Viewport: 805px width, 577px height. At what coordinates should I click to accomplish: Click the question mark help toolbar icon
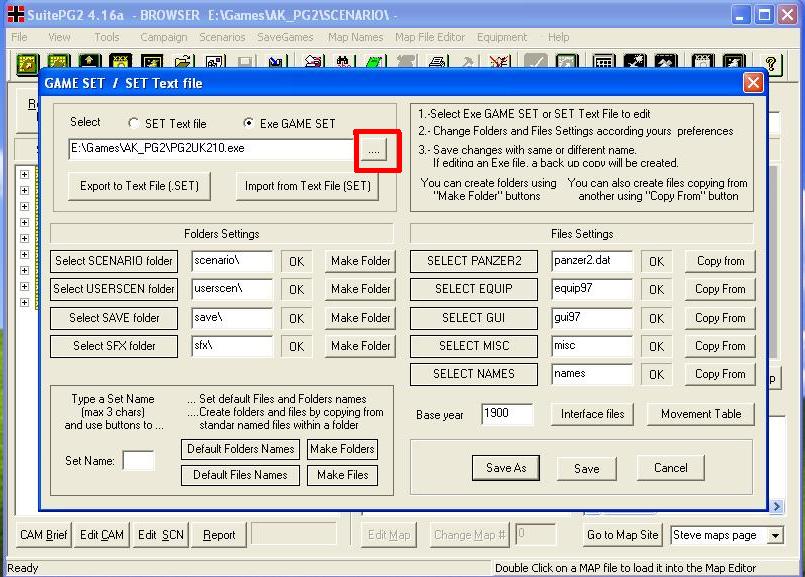tap(770, 64)
